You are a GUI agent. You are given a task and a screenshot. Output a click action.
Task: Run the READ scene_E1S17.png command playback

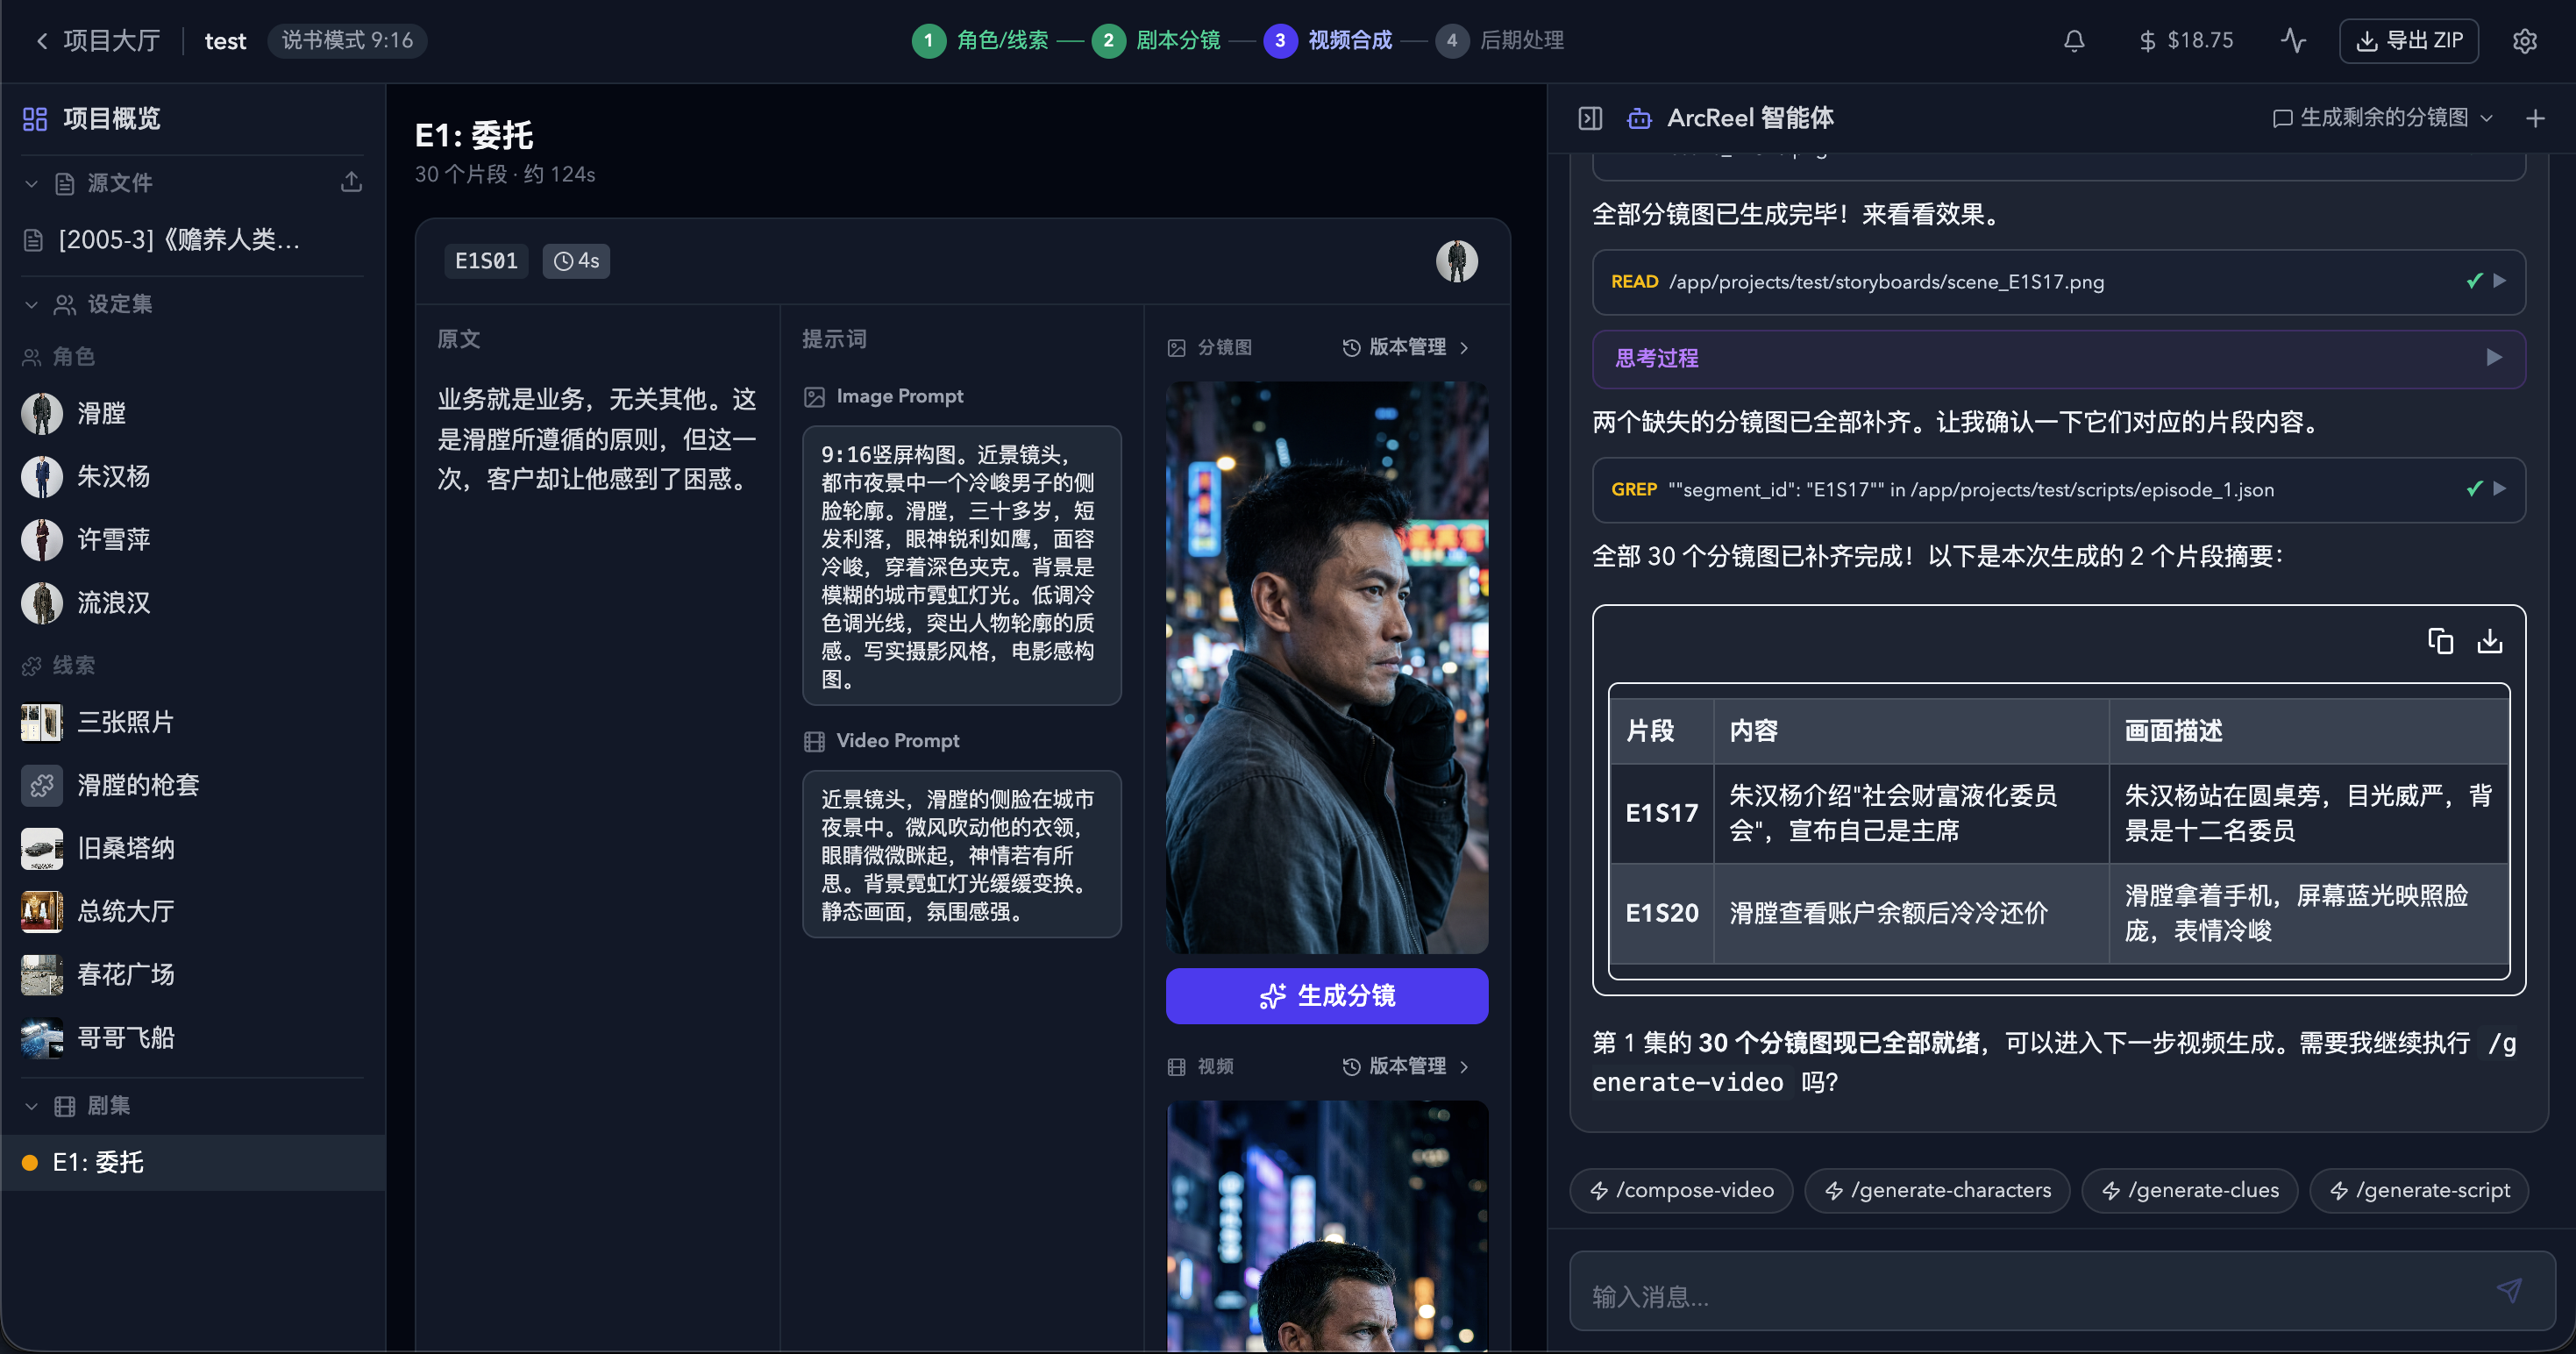click(x=2501, y=281)
